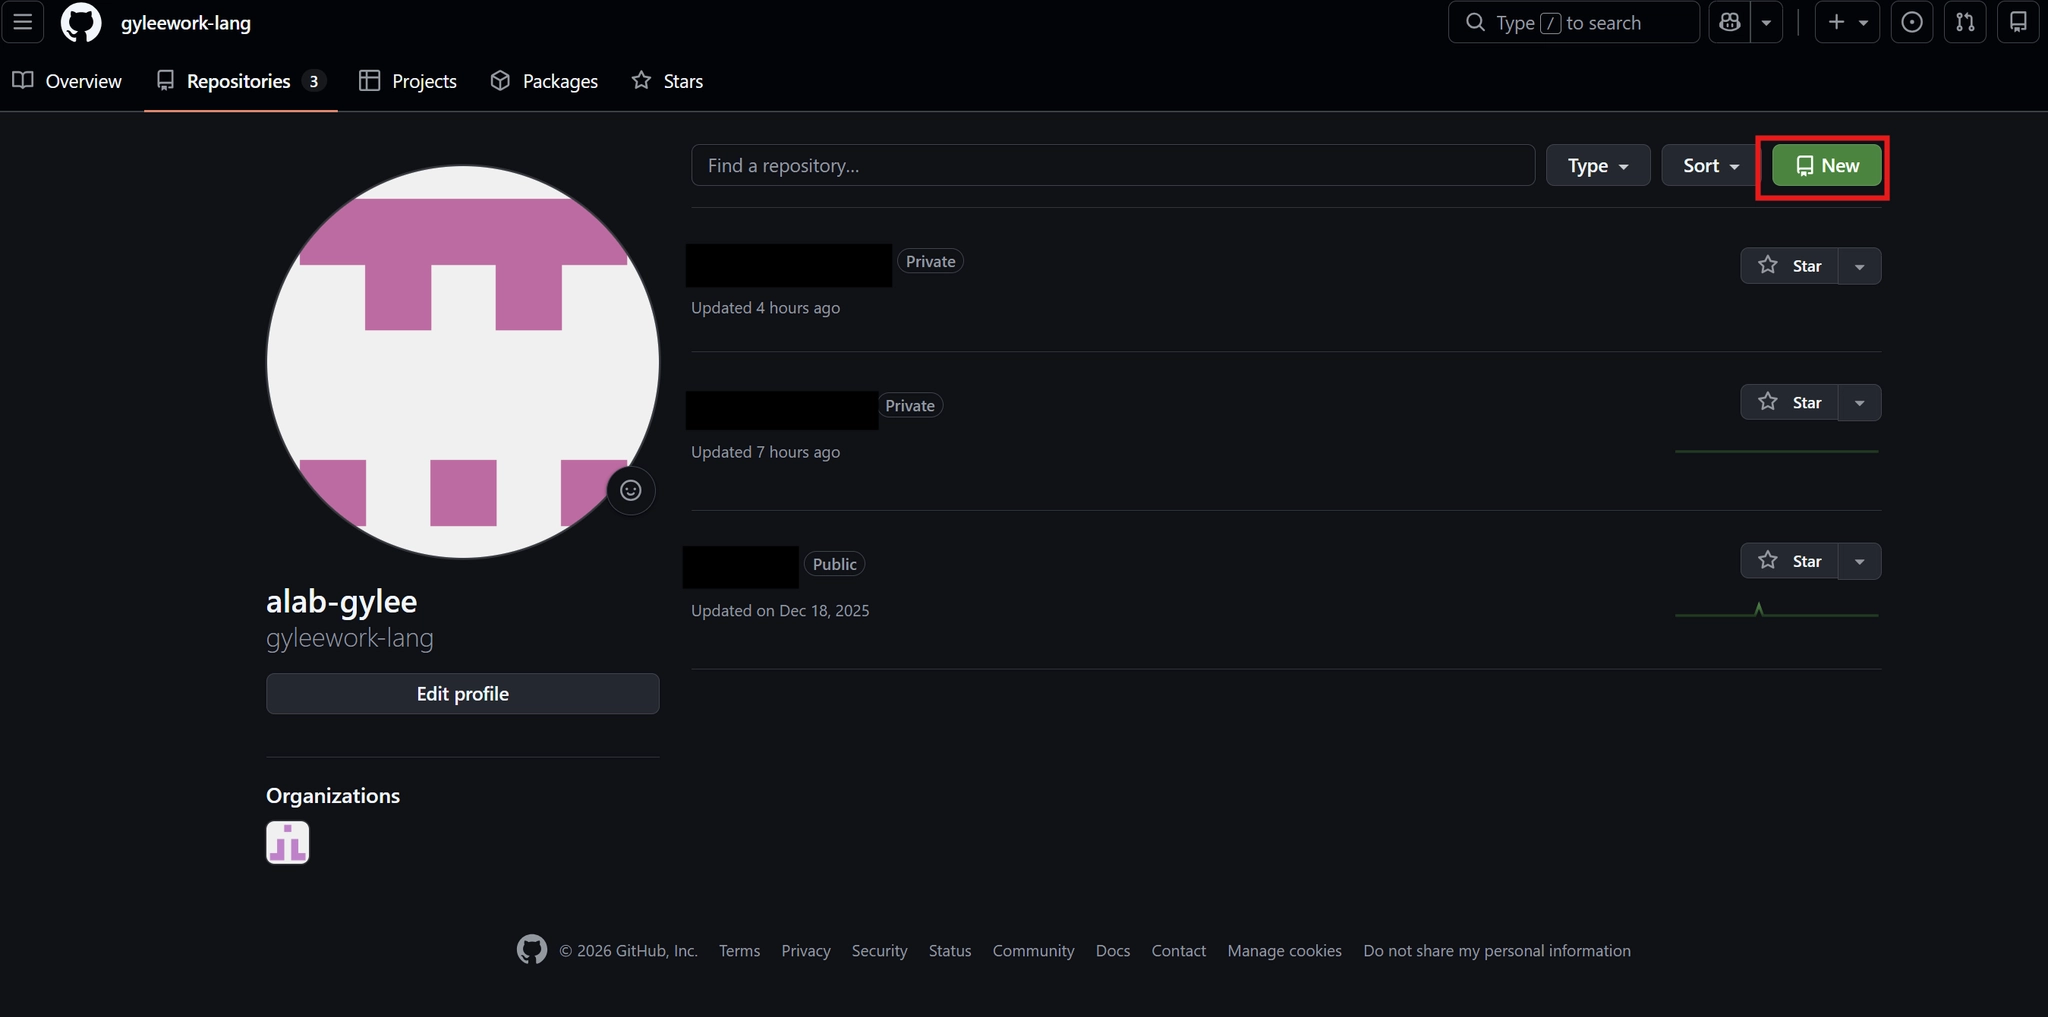Open the hamburger navigation menu
This screenshot has height=1017, width=2048.
tap(22, 22)
